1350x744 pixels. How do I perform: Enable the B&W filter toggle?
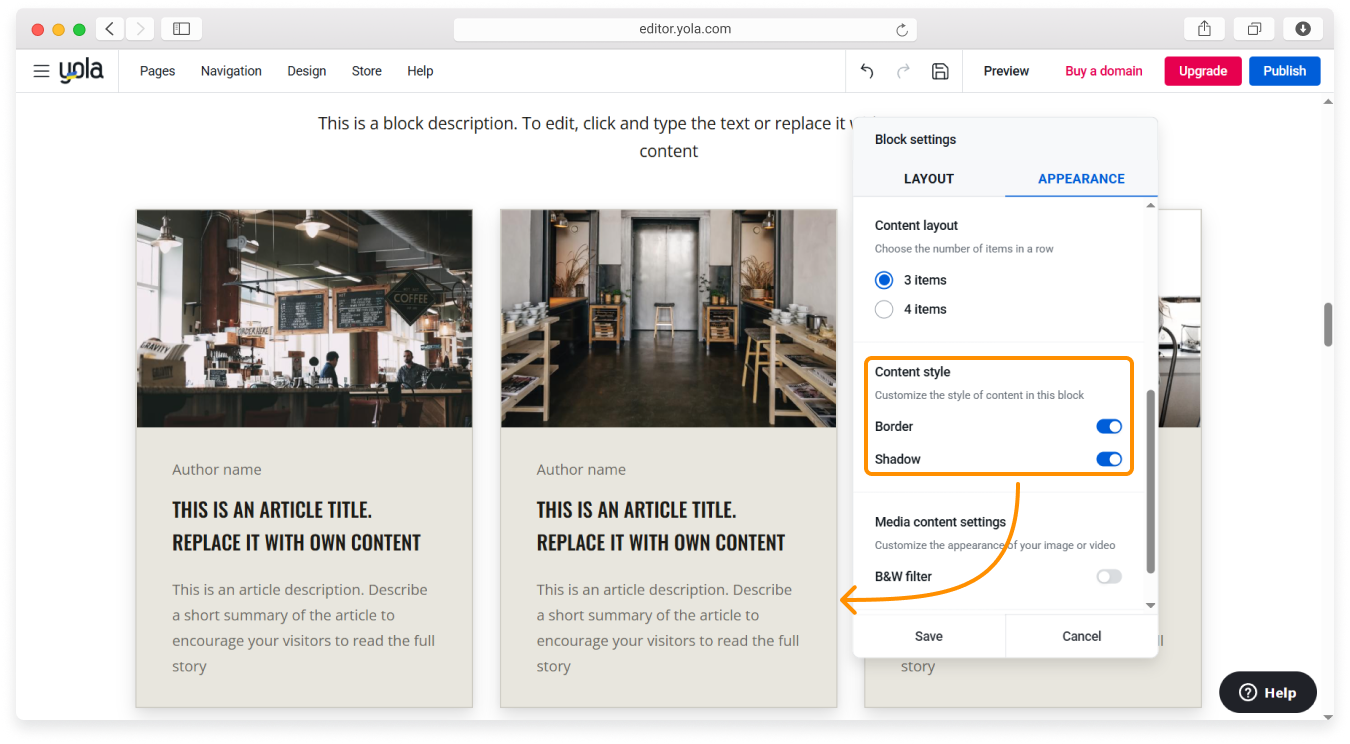click(1108, 577)
